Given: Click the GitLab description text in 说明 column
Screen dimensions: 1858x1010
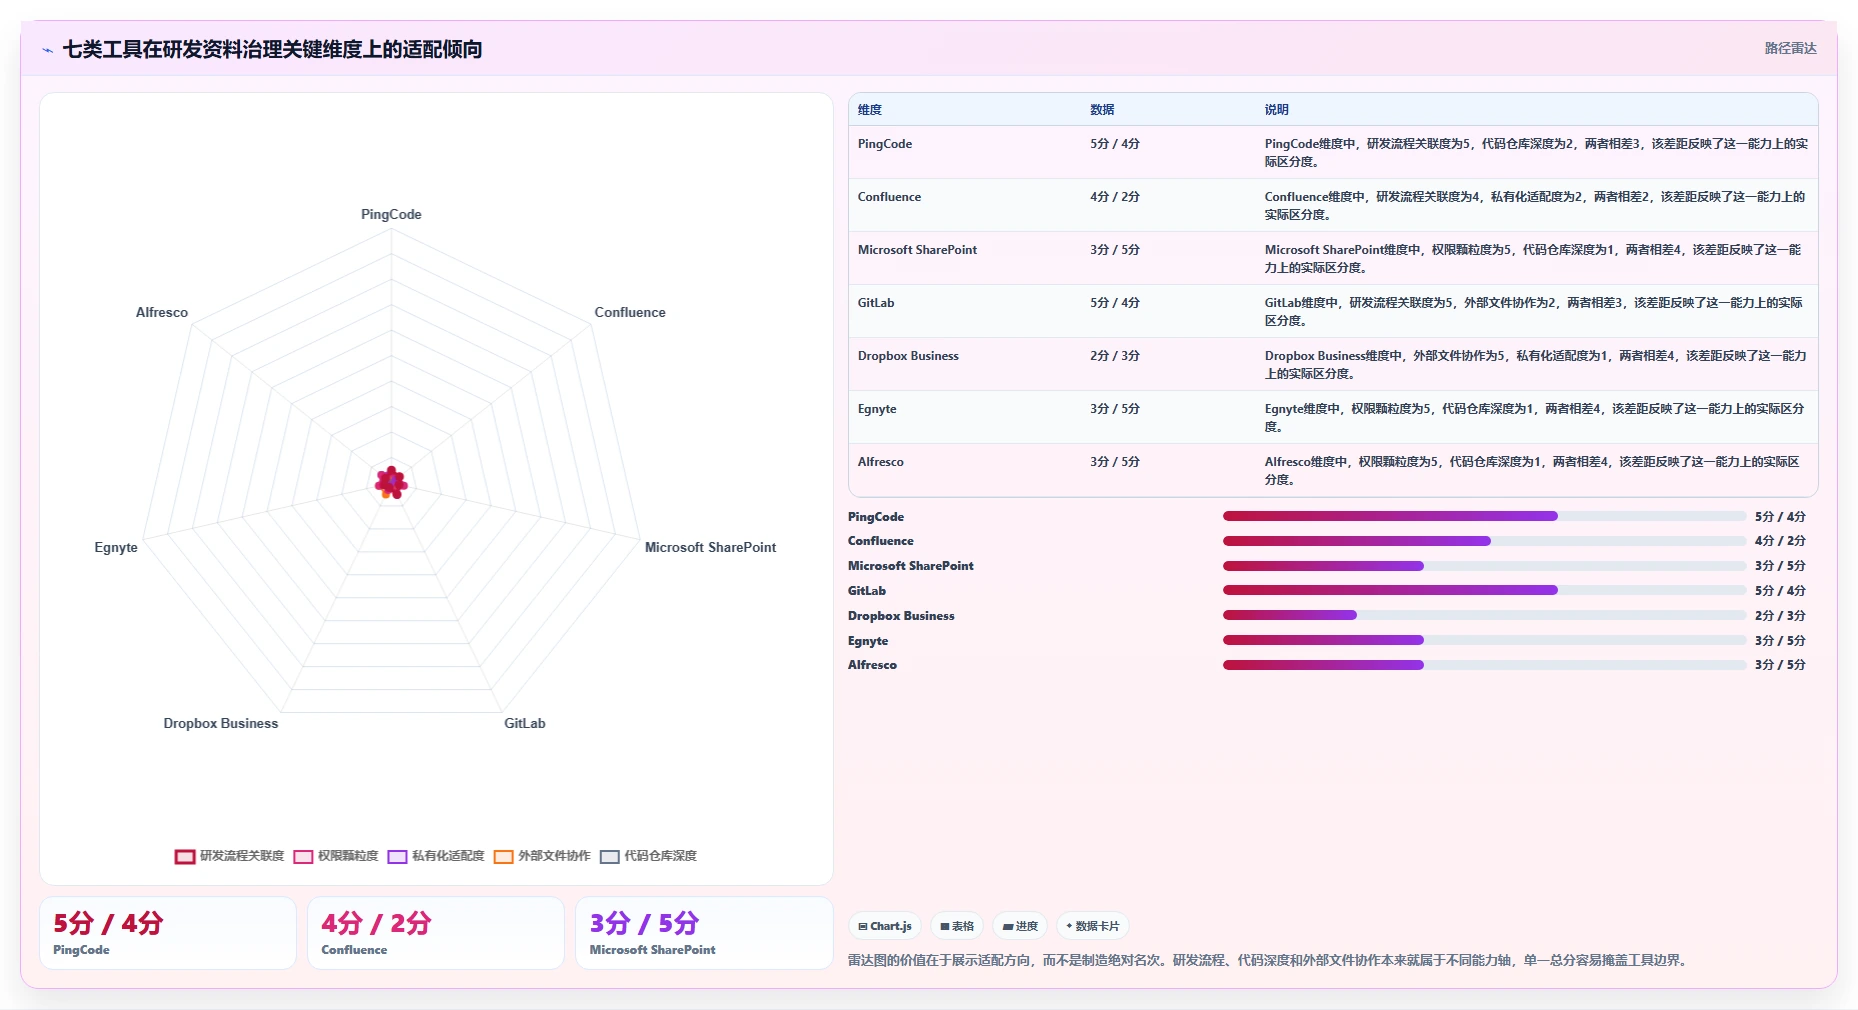Looking at the screenshot, I should click(1534, 311).
